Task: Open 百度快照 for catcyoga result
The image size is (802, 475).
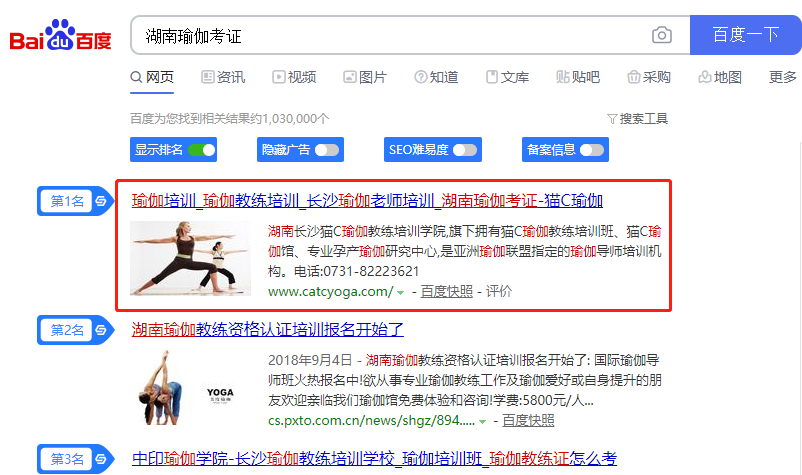Action: [447, 291]
